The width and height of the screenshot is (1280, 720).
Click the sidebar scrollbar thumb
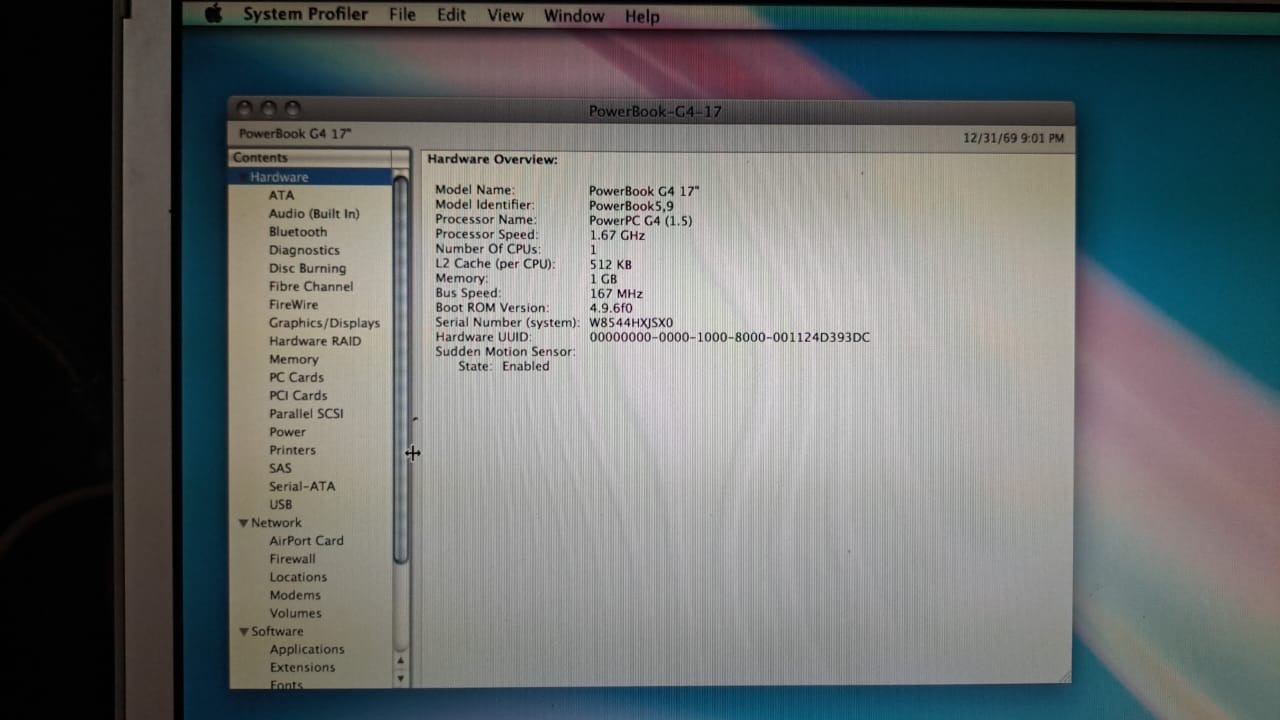[x=400, y=370]
